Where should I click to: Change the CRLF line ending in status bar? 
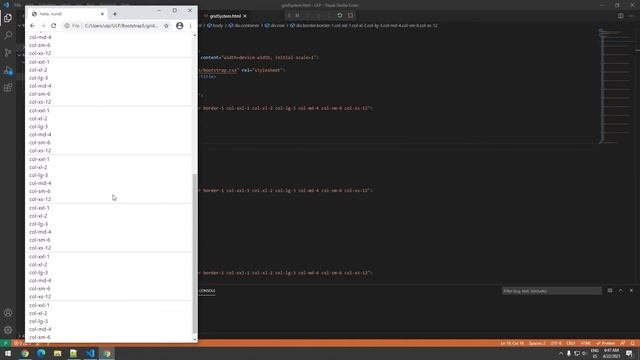(x=571, y=343)
